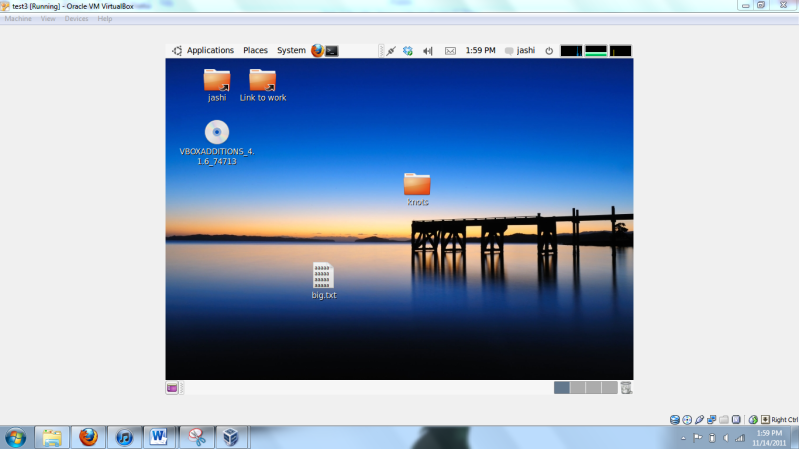
Task: Click the 1:59 PM panel clock
Action: [480, 50]
